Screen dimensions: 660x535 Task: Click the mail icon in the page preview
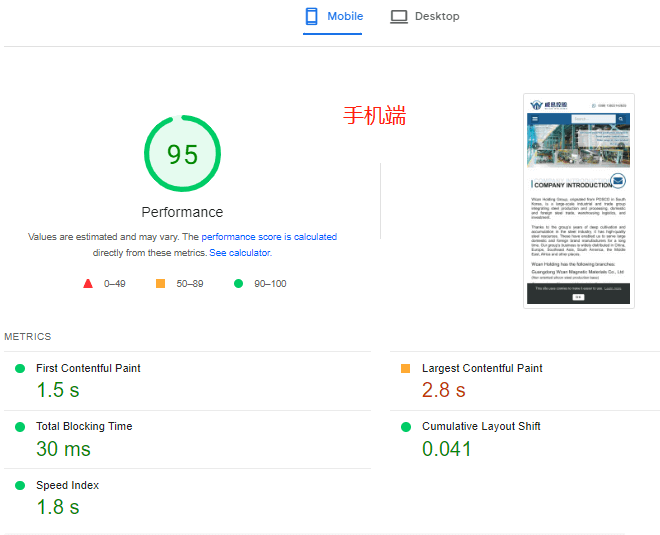tap(618, 181)
